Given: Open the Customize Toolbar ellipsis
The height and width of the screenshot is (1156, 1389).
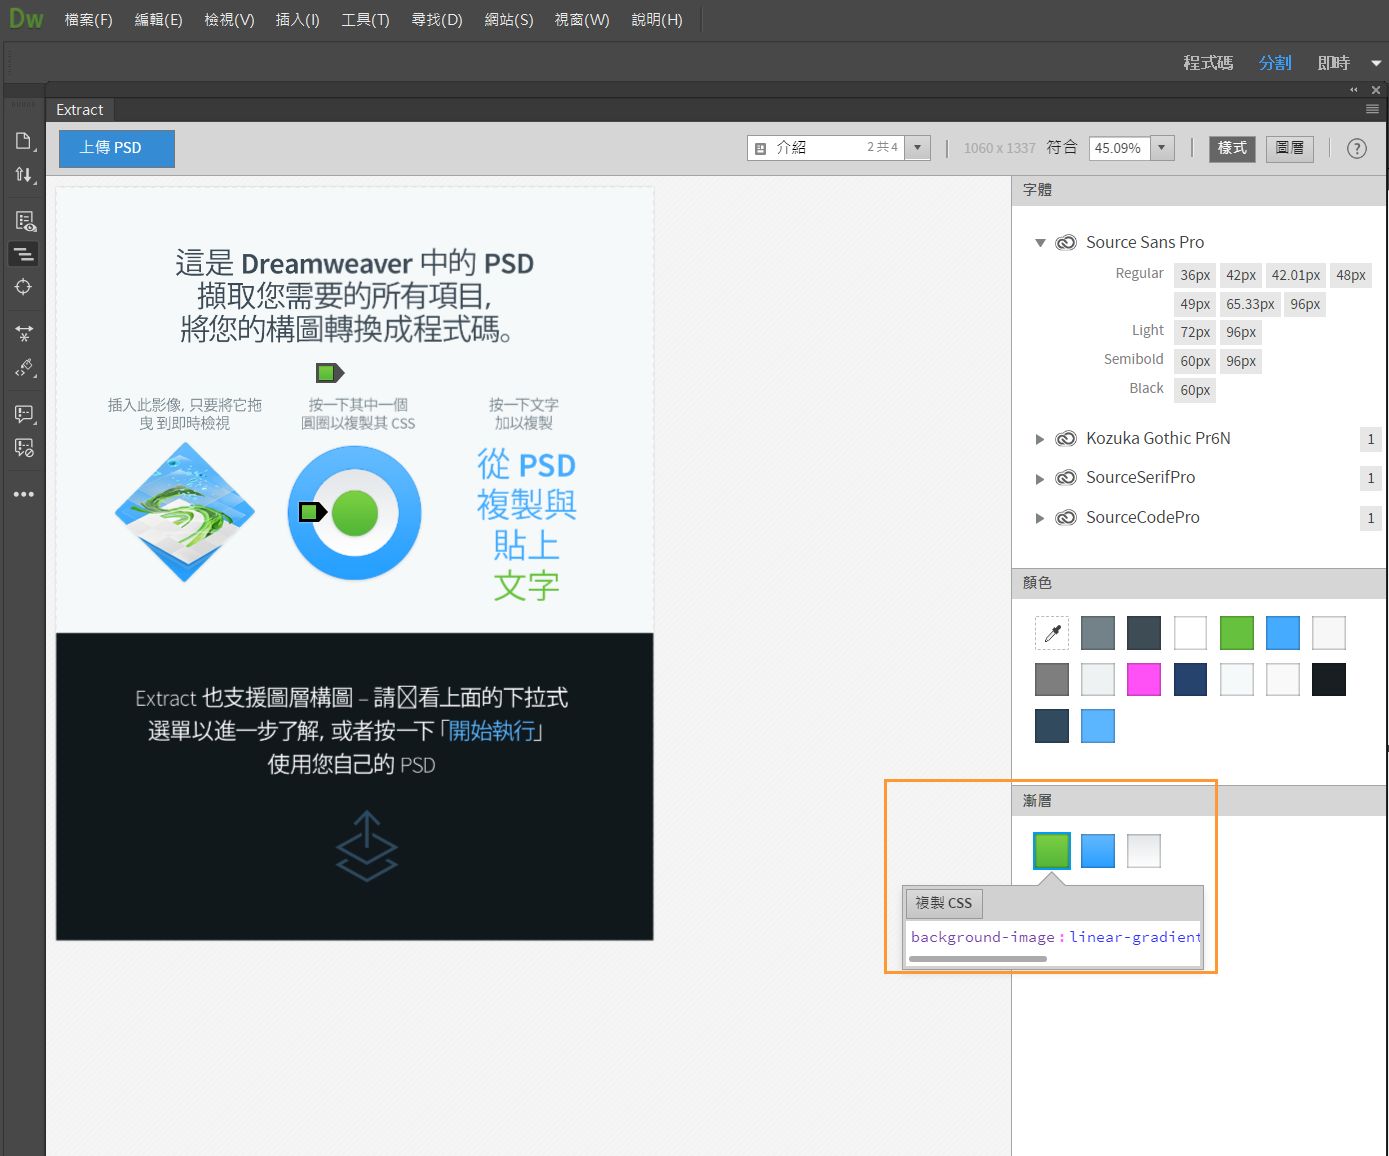Looking at the screenshot, I should point(24,494).
